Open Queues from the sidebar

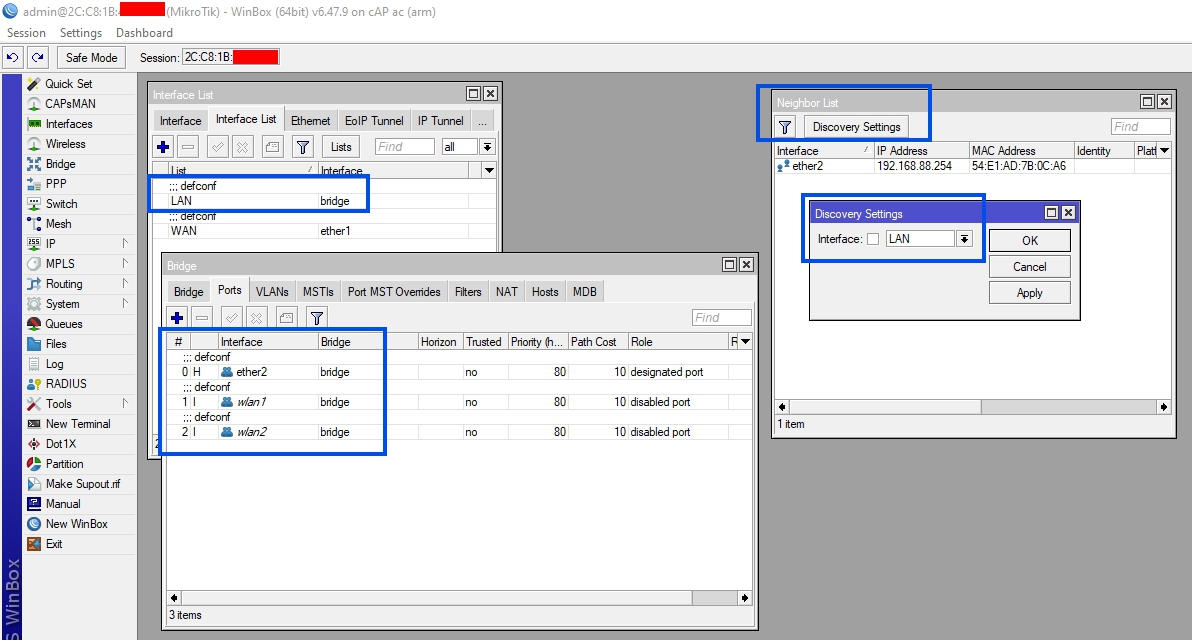click(x=63, y=324)
